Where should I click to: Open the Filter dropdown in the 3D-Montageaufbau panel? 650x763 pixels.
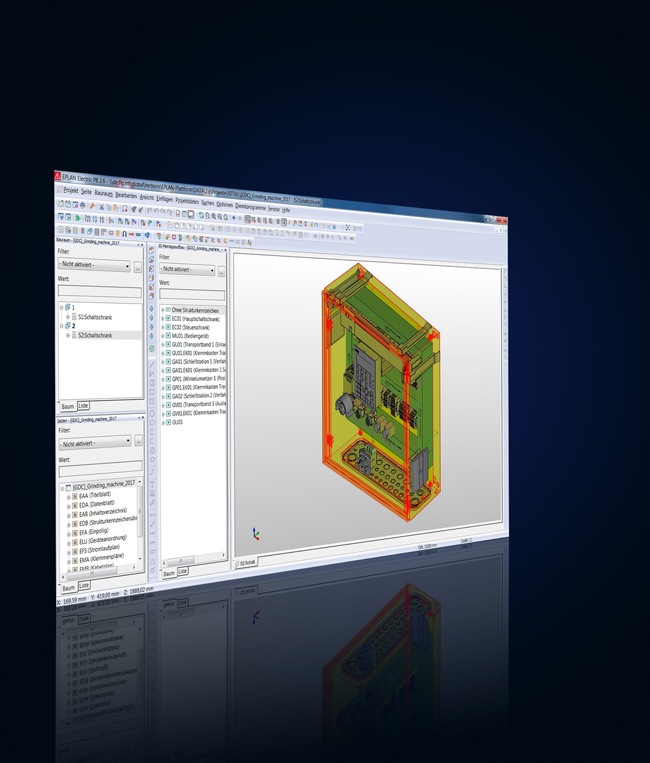click(187, 269)
